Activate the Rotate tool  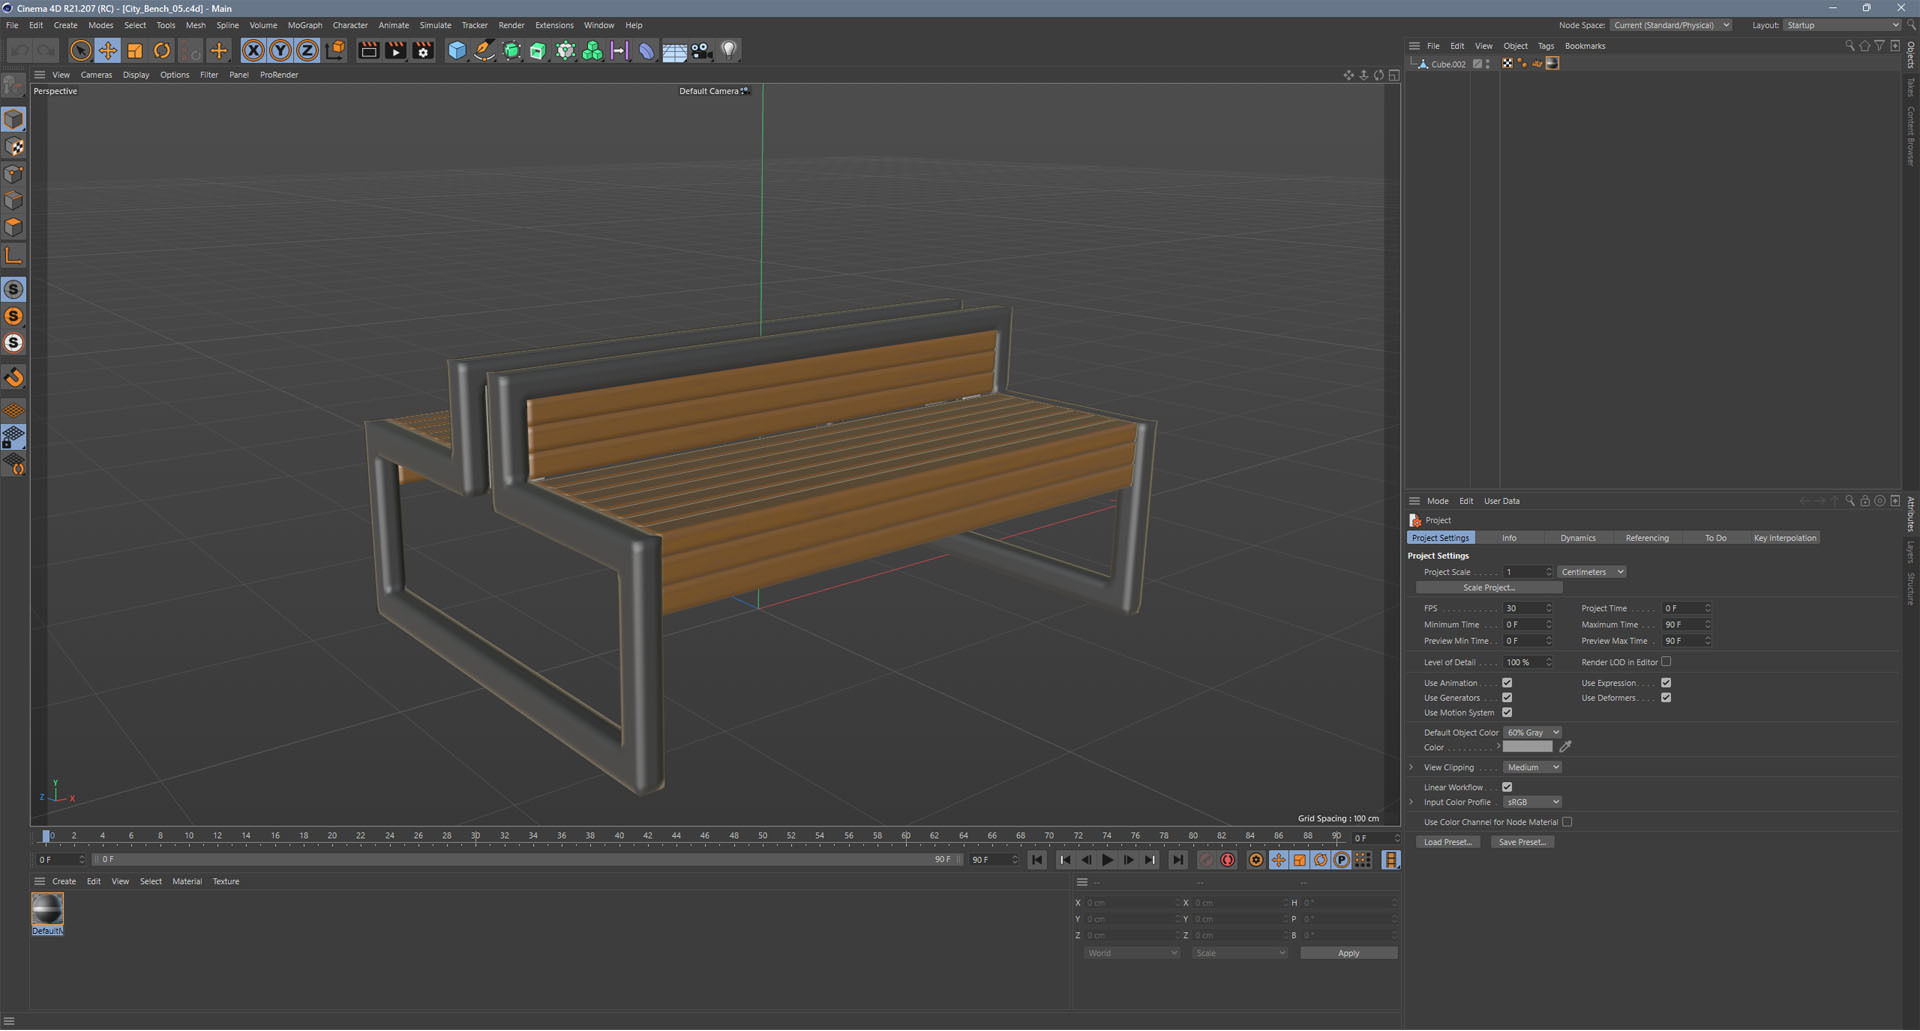(162, 50)
